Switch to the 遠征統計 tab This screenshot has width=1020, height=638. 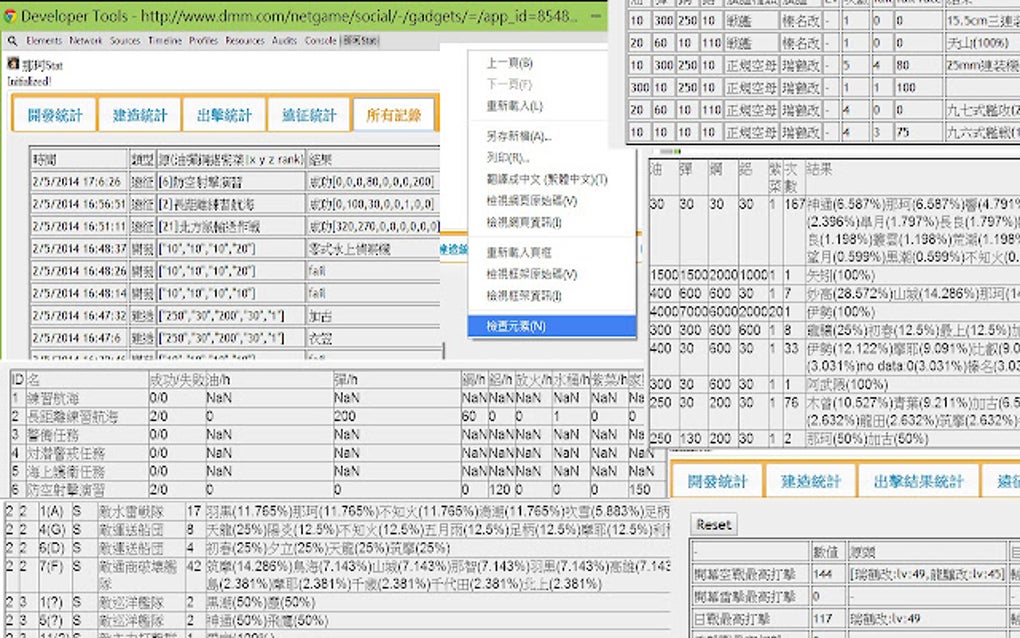tap(308, 115)
